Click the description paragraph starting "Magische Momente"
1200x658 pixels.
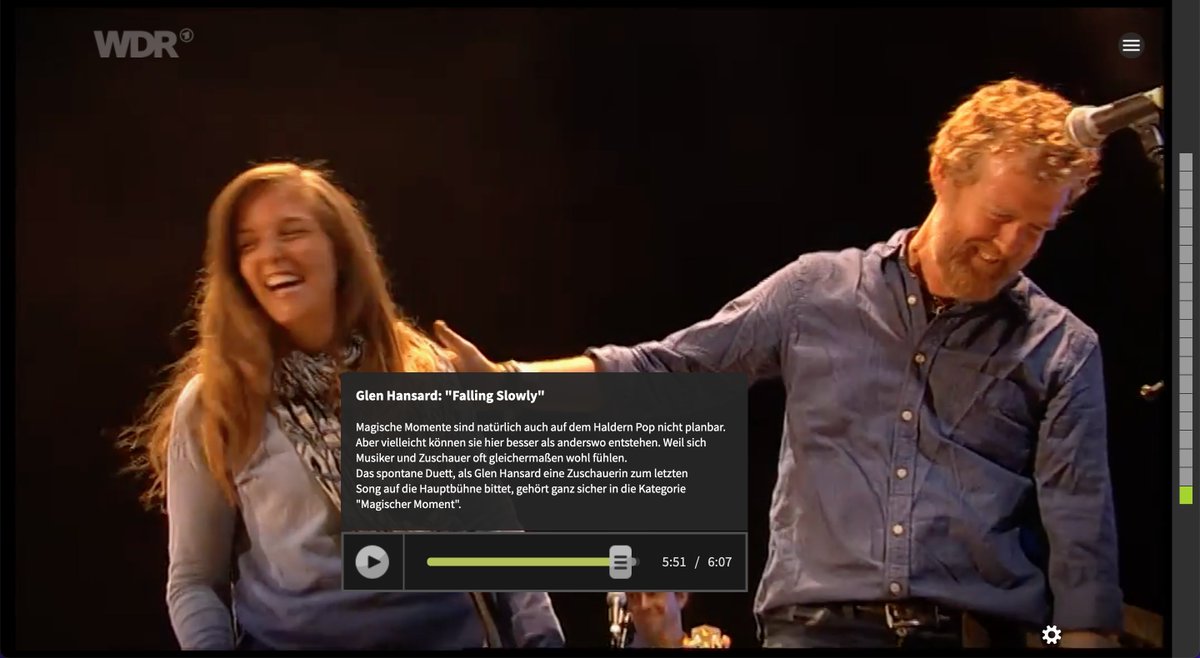pyautogui.click(x=541, y=466)
